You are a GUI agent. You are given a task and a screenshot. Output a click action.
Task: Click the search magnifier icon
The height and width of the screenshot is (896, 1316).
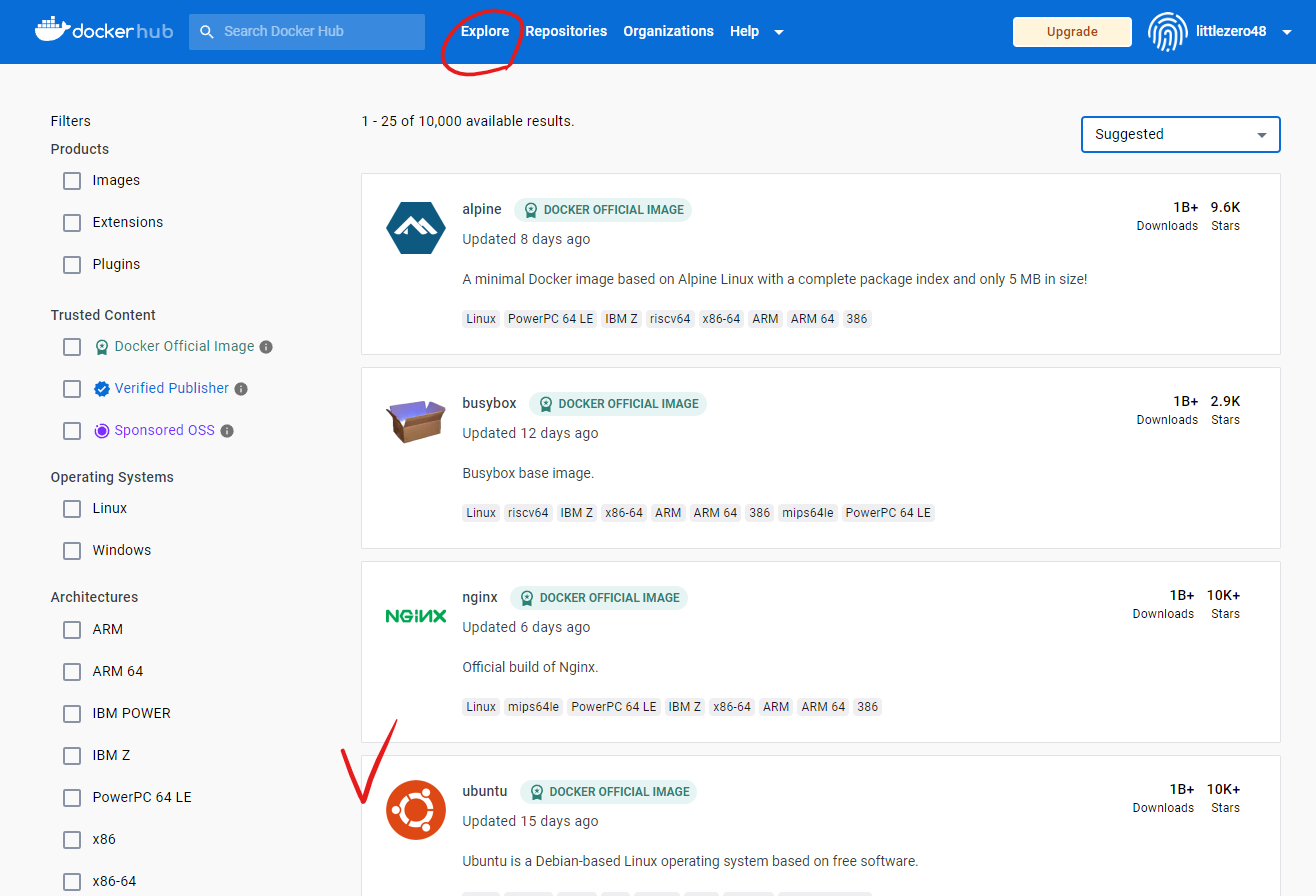[207, 32]
